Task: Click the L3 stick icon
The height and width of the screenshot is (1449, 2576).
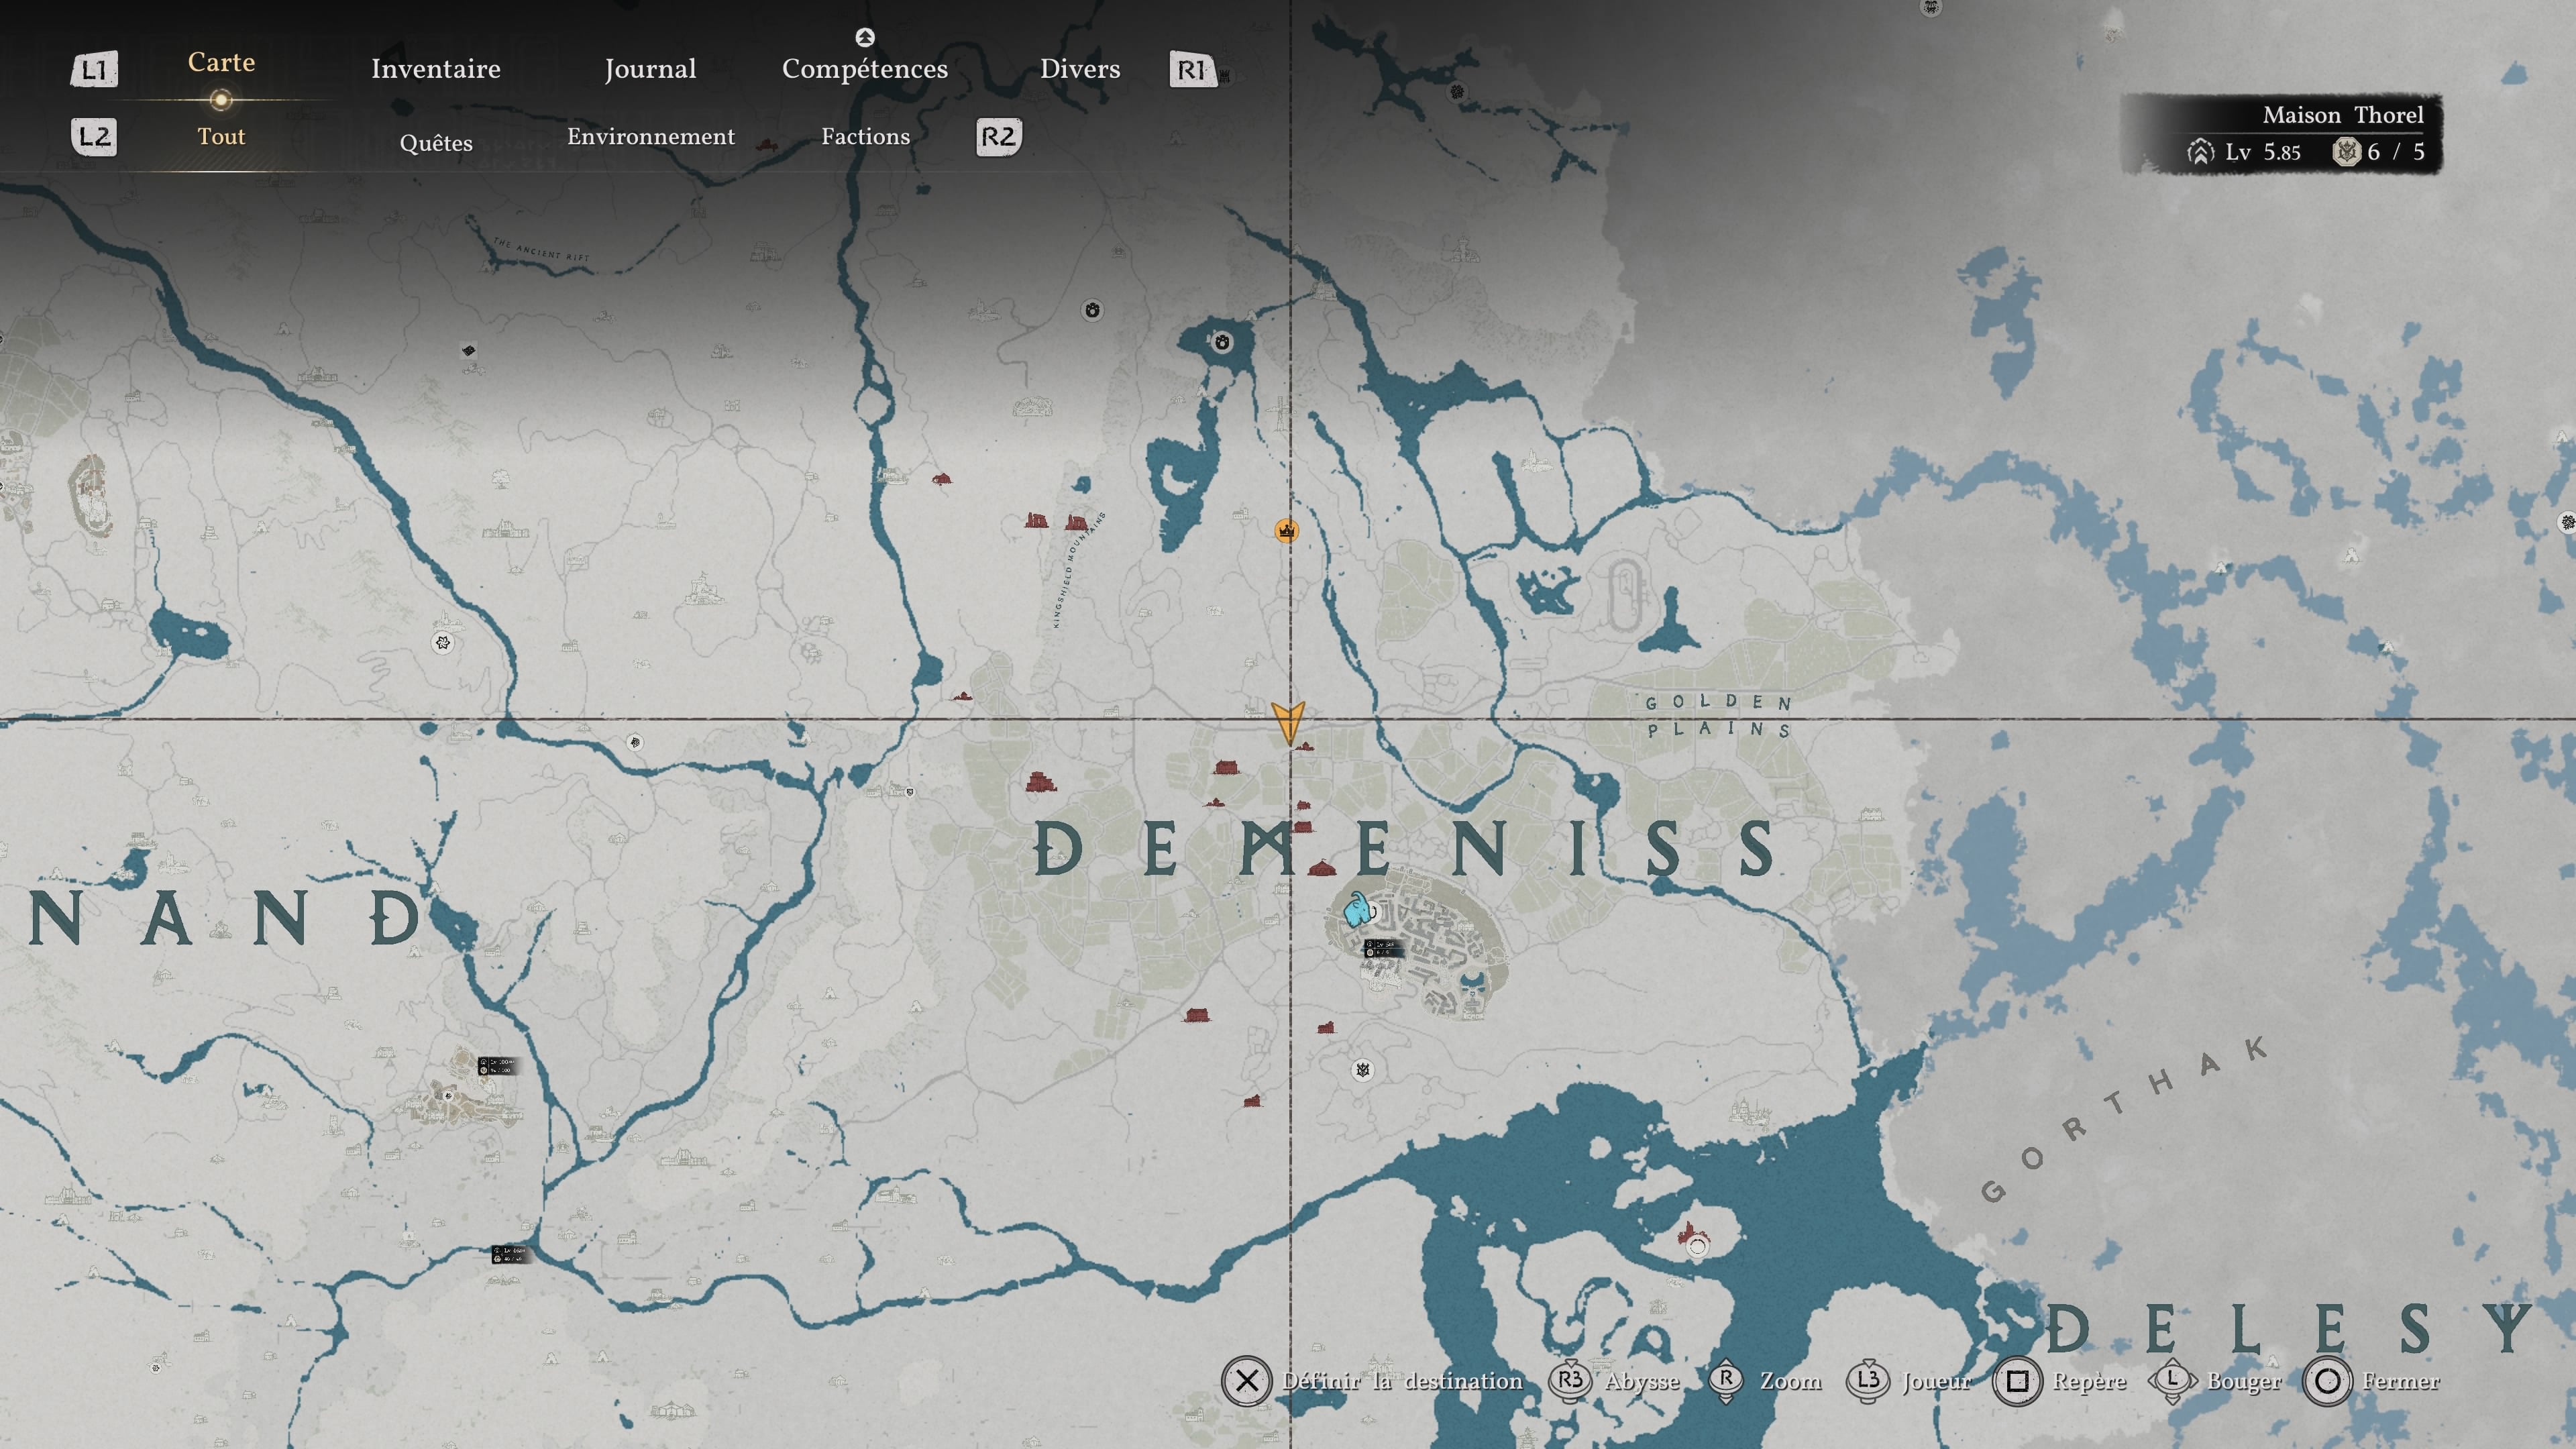Action: coord(1867,1381)
